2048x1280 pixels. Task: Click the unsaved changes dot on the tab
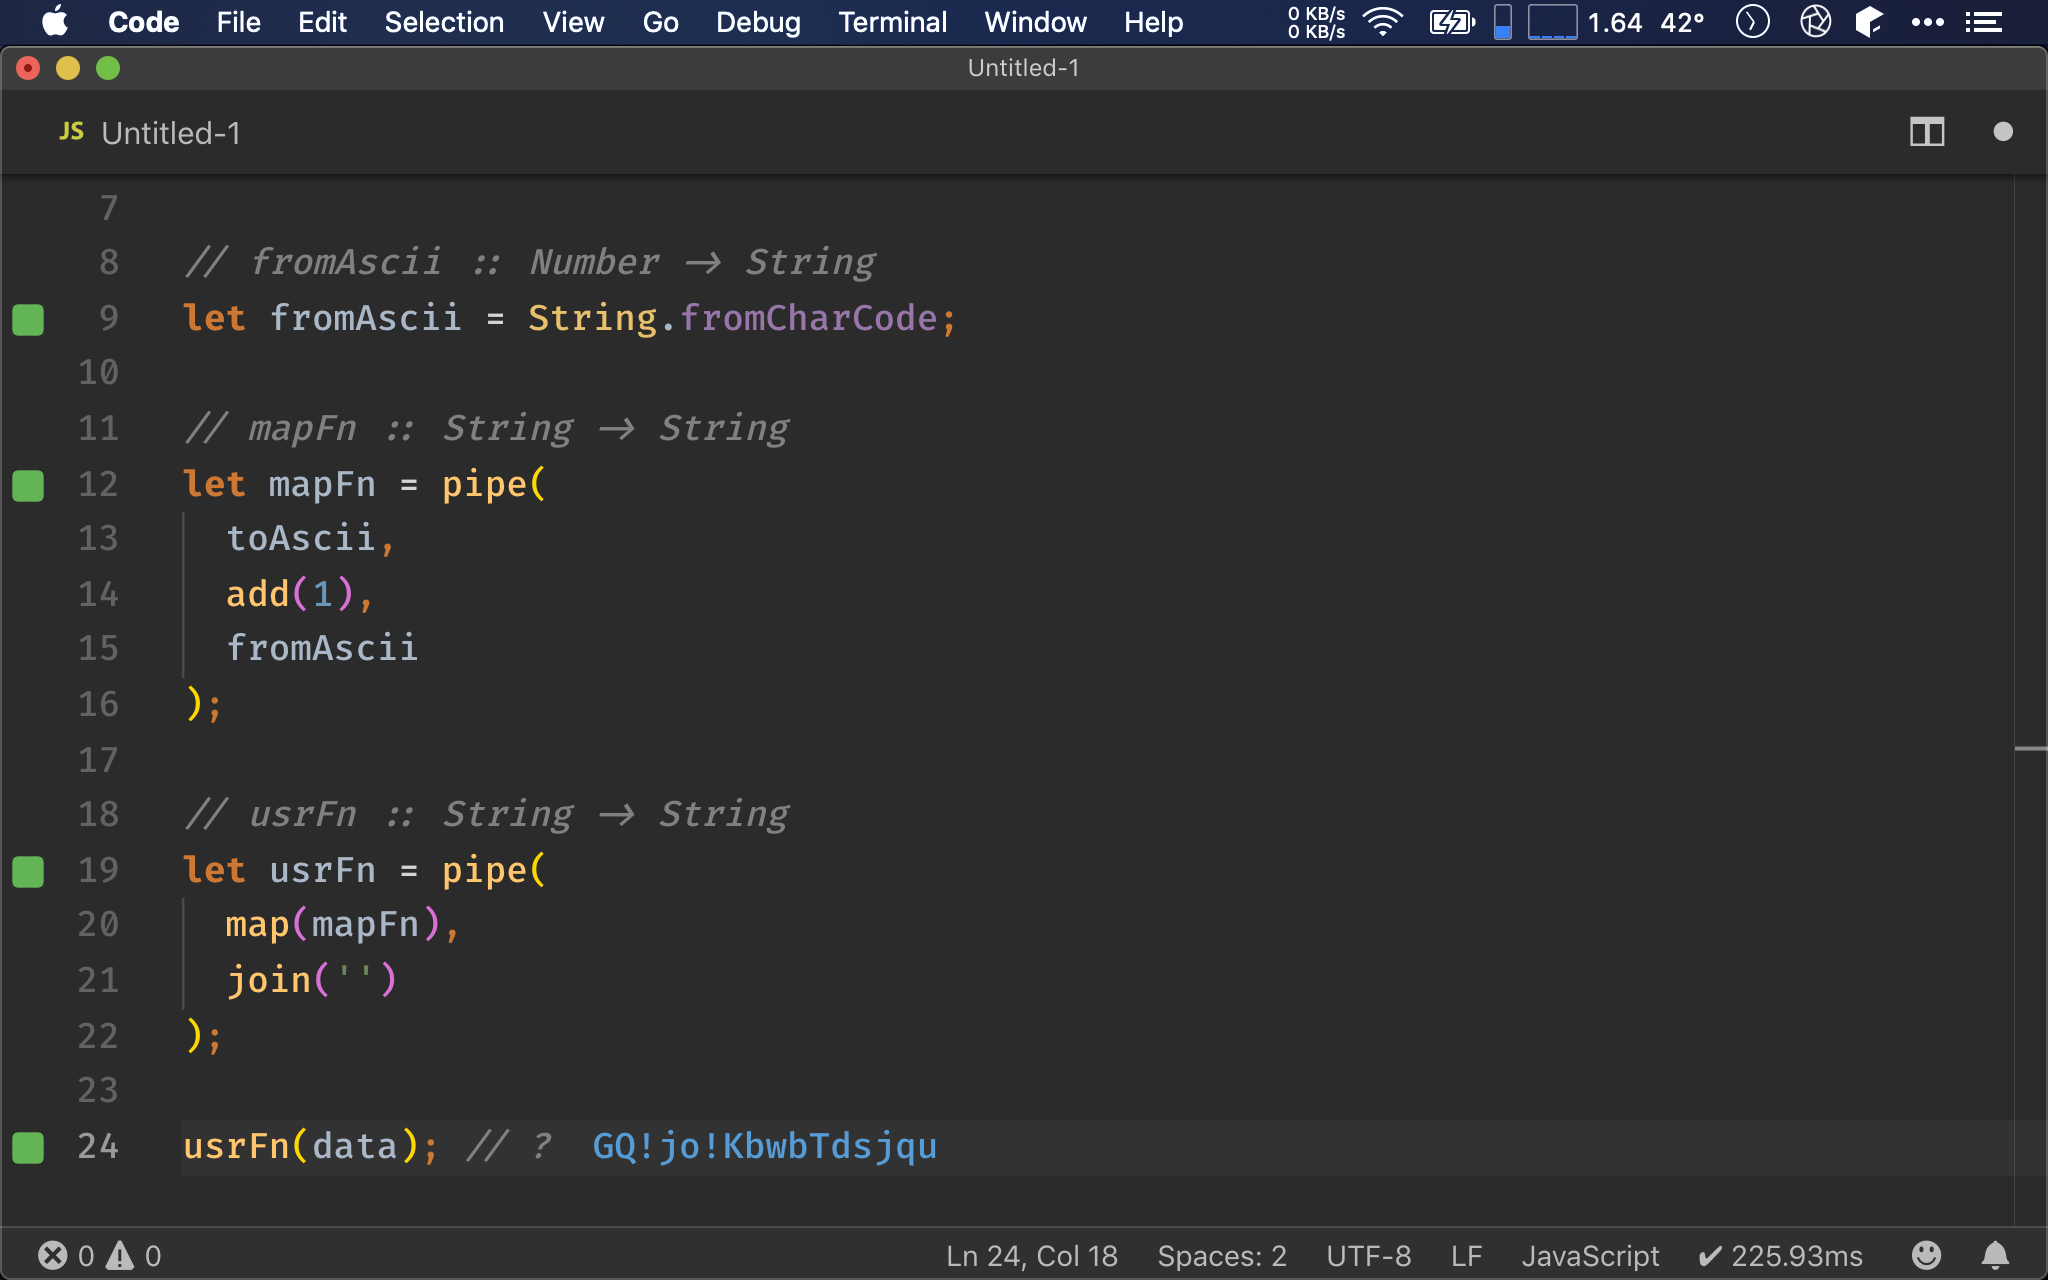point(2002,132)
